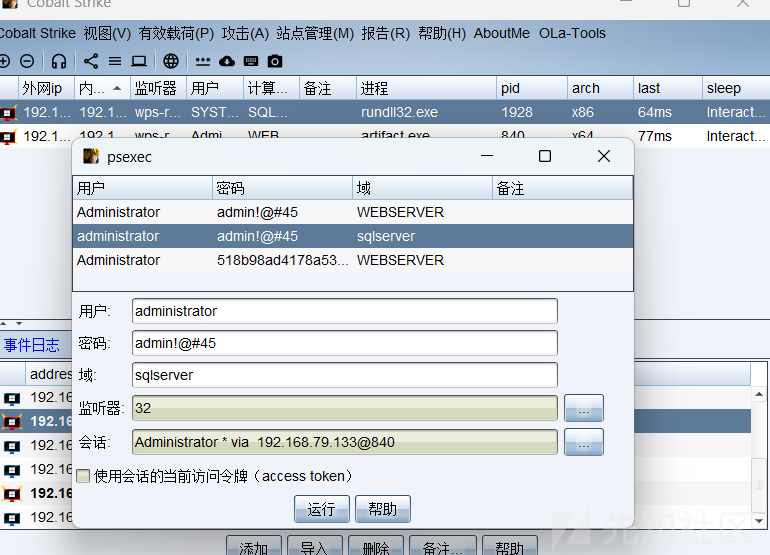Open downloaded files cloud icon
This screenshot has width=770, height=555.
(x=227, y=61)
